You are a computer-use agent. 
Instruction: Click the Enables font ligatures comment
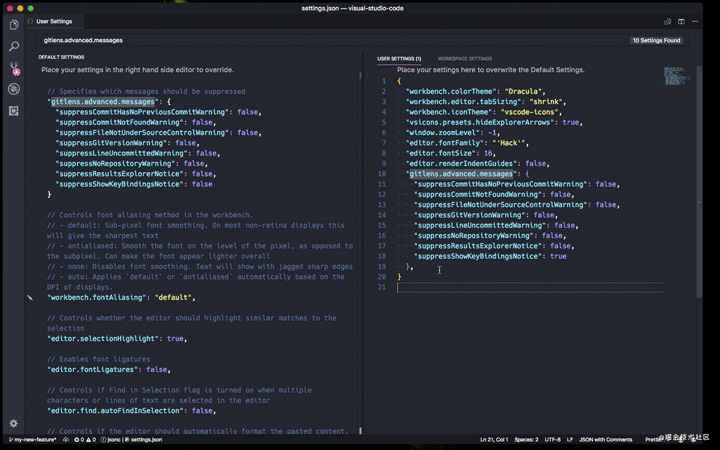(x=99, y=359)
